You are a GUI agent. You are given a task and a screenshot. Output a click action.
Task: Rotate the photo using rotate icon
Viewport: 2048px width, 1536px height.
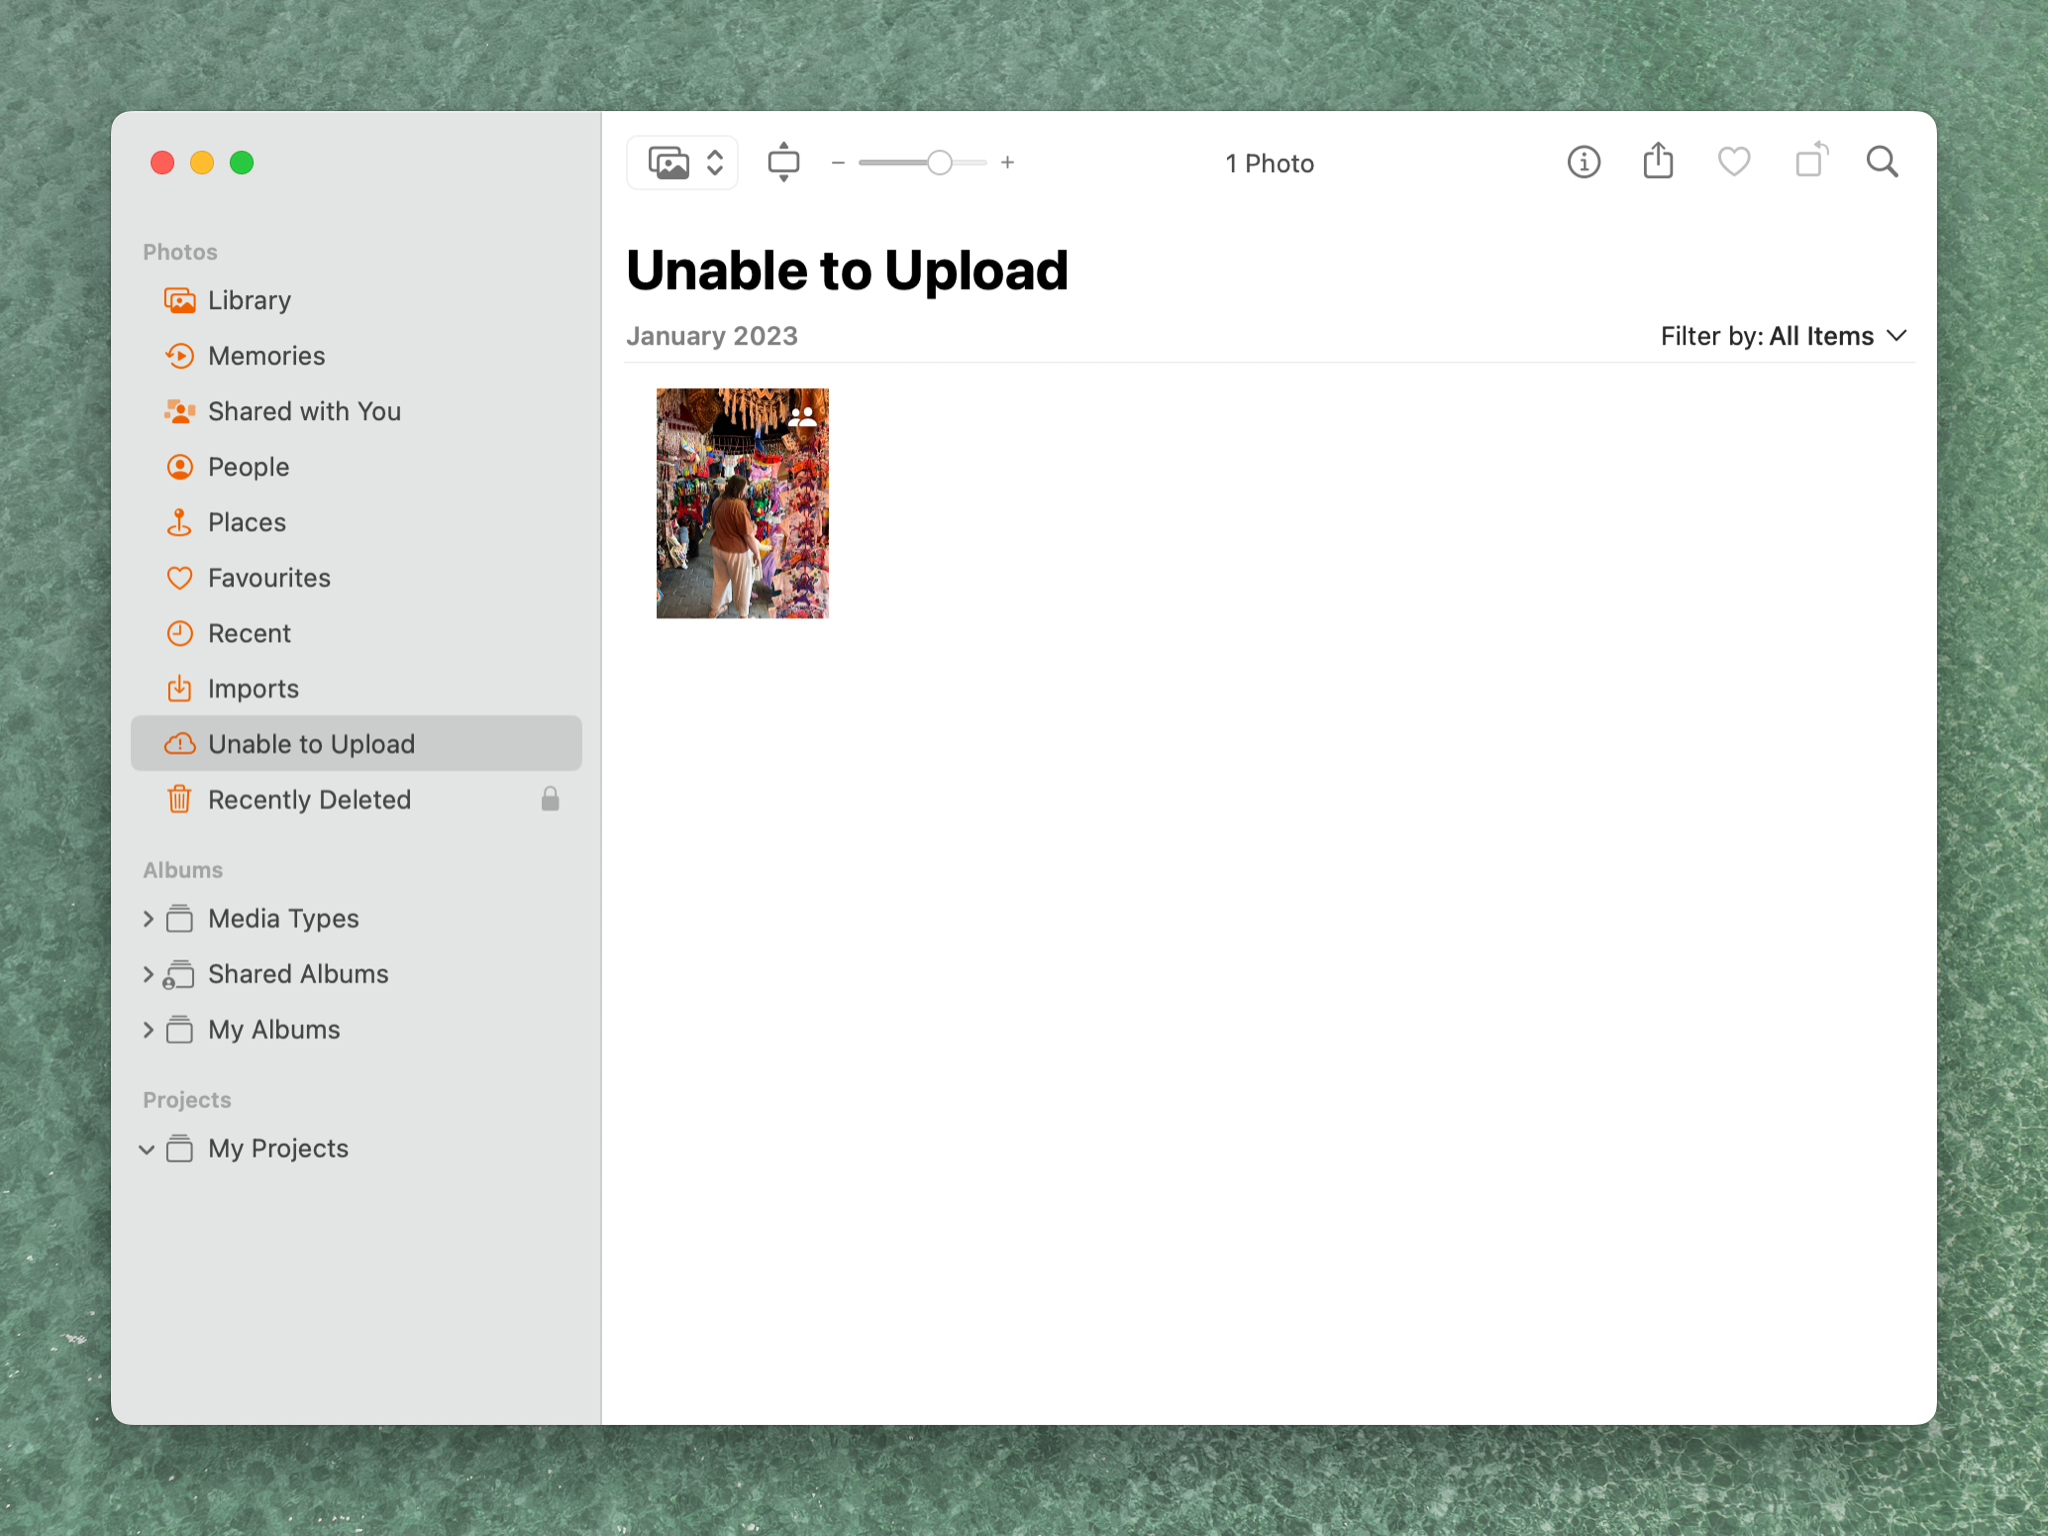click(1810, 162)
